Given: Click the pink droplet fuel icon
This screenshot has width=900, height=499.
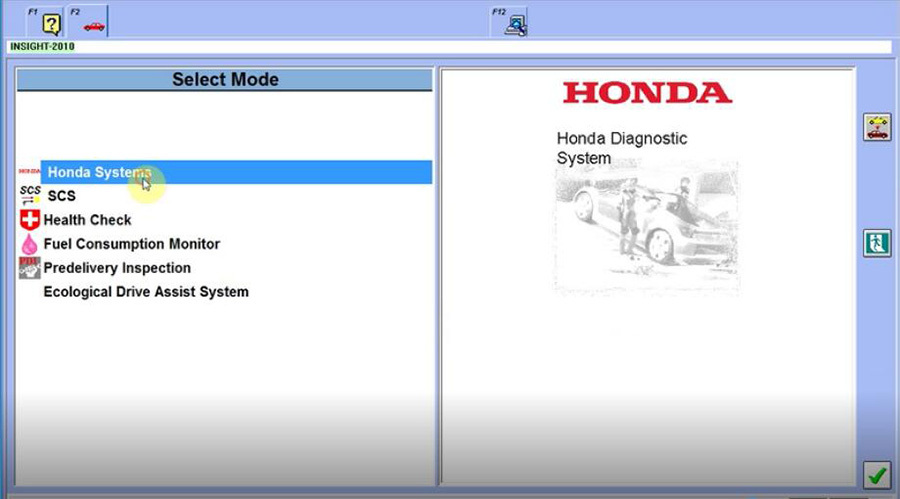Looking at the screenshot, I should [x=29, y=244].
